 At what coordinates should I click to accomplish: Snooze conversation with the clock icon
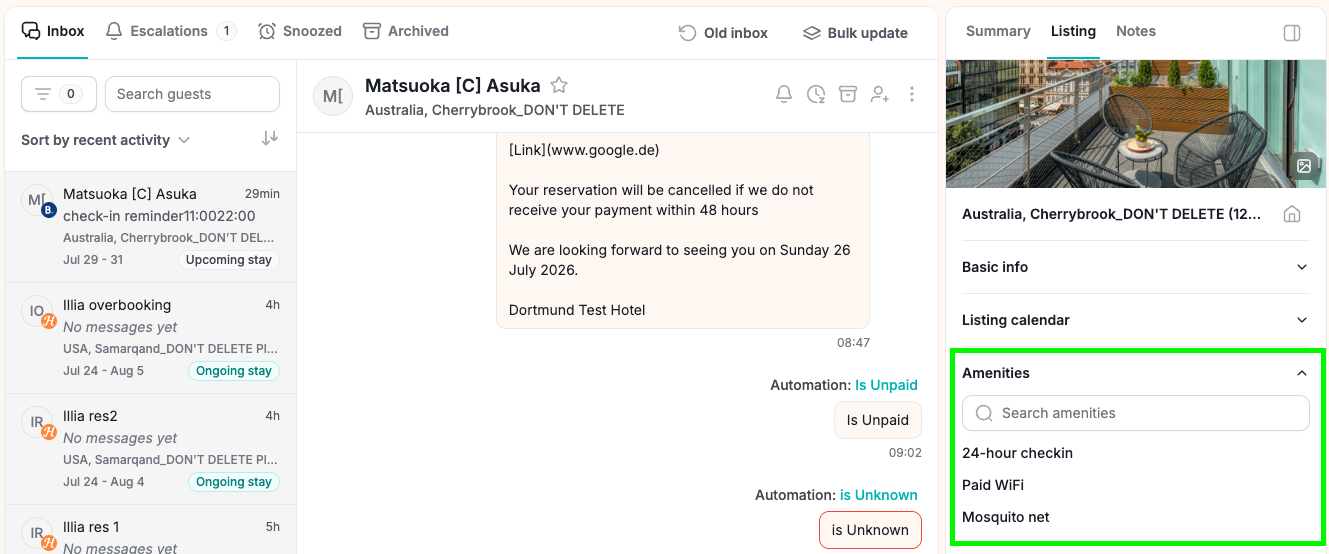click(816, 94)
